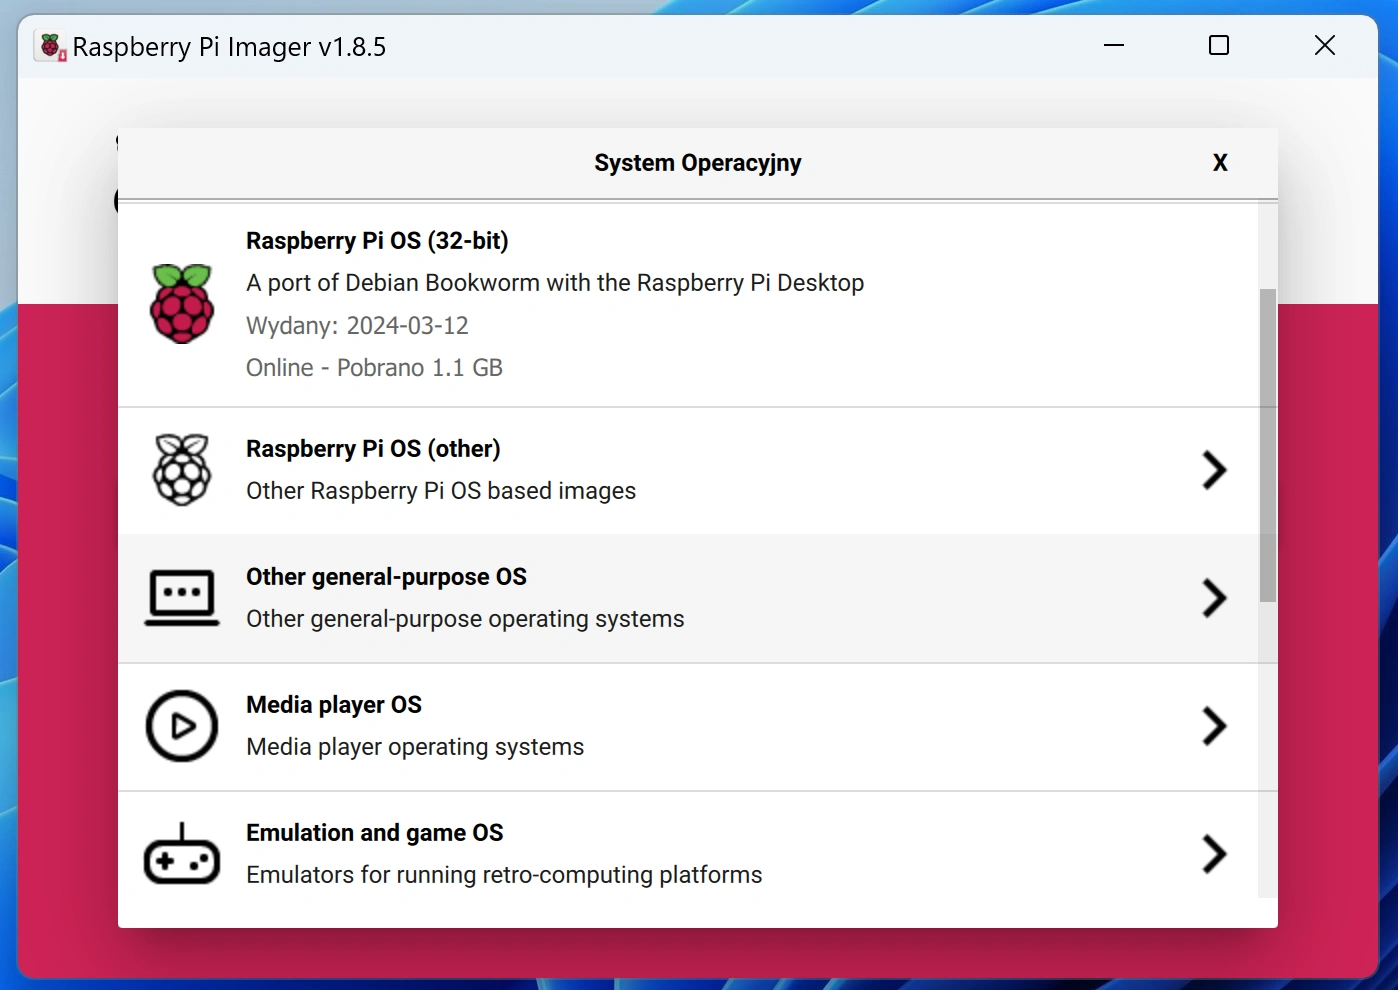Click the red raspberry logo icon

pyautogui.click(x=182, y=304)
